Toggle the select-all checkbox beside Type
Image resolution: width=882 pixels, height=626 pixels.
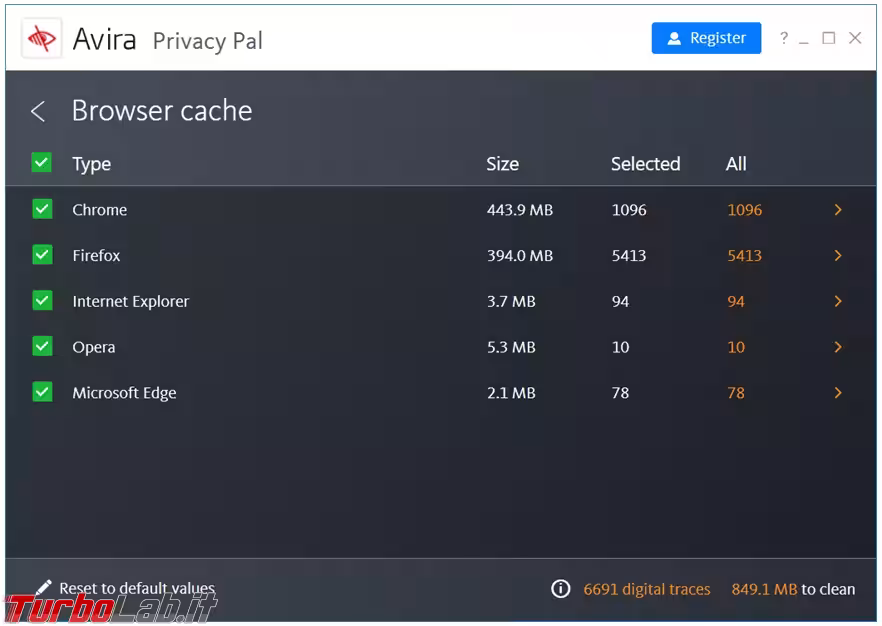[42, 163]
